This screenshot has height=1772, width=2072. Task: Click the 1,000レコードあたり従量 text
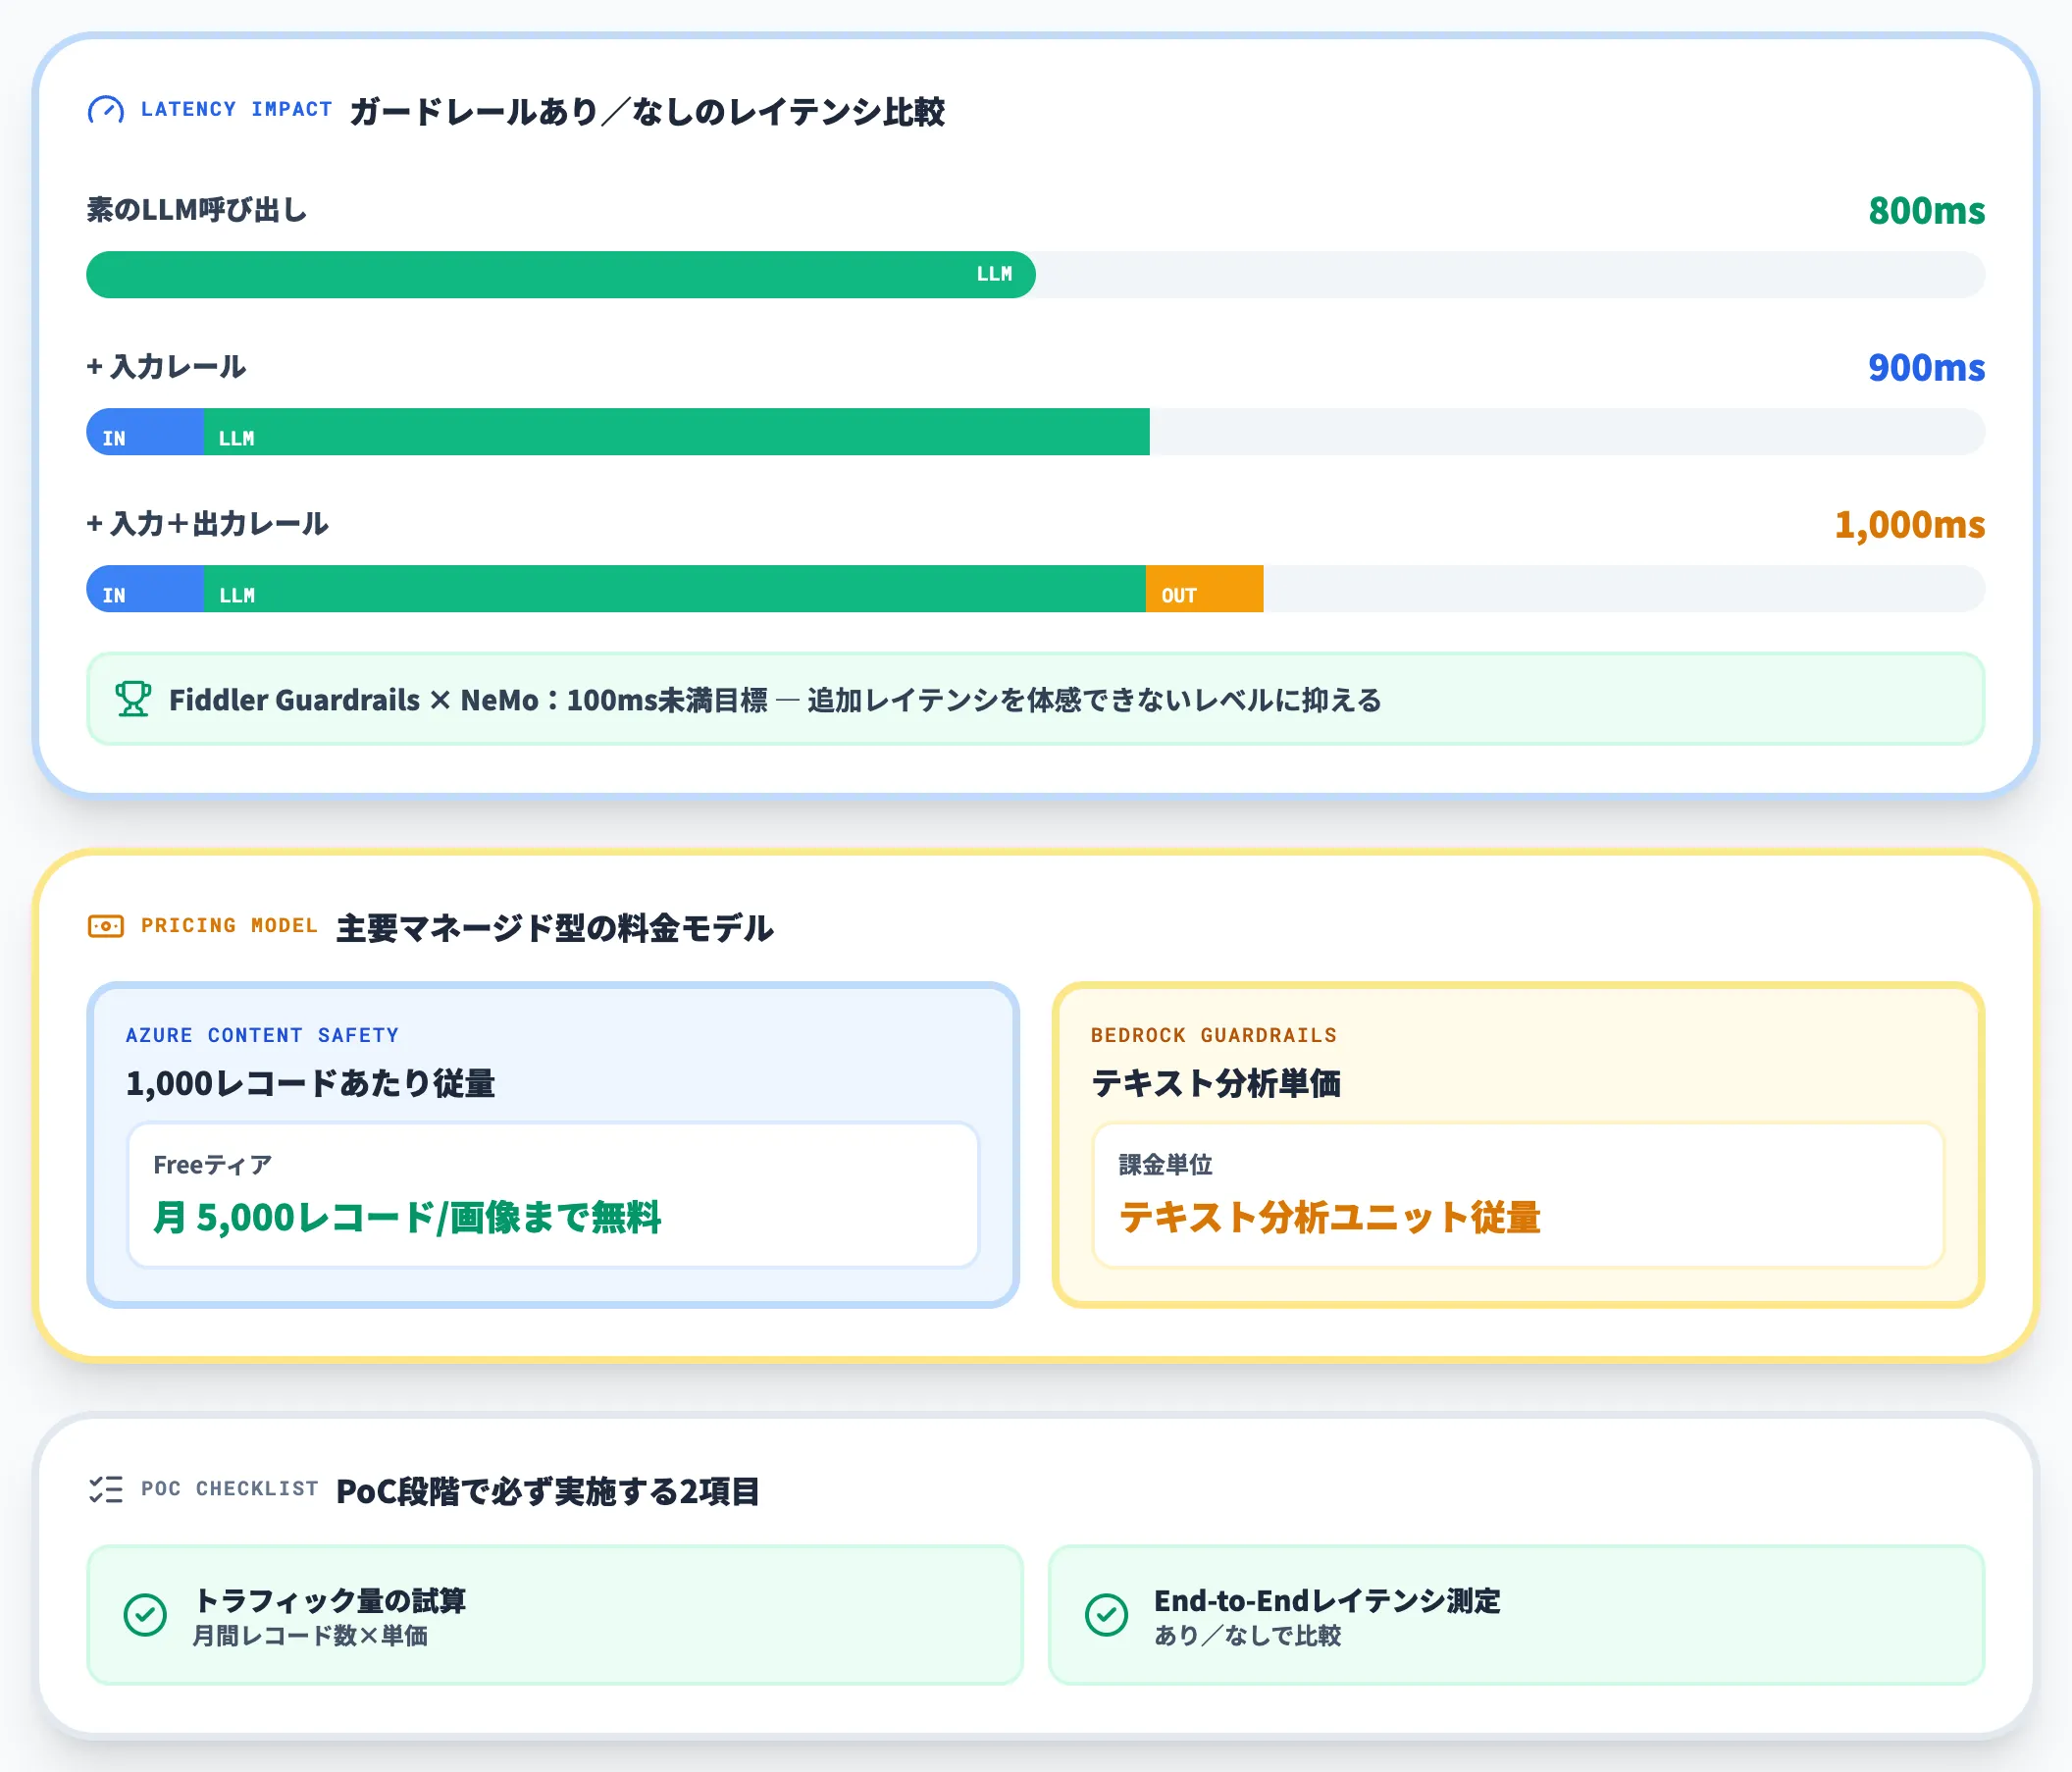(x=310, y=1083)
